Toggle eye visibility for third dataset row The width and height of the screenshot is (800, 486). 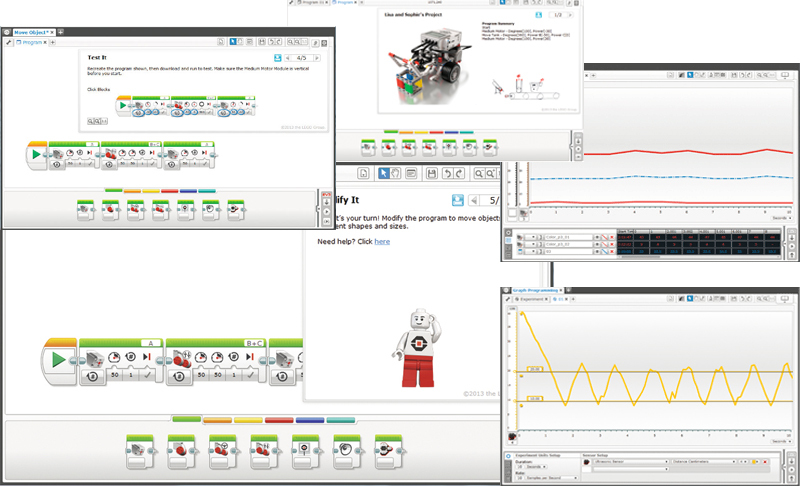coord(596,251)
